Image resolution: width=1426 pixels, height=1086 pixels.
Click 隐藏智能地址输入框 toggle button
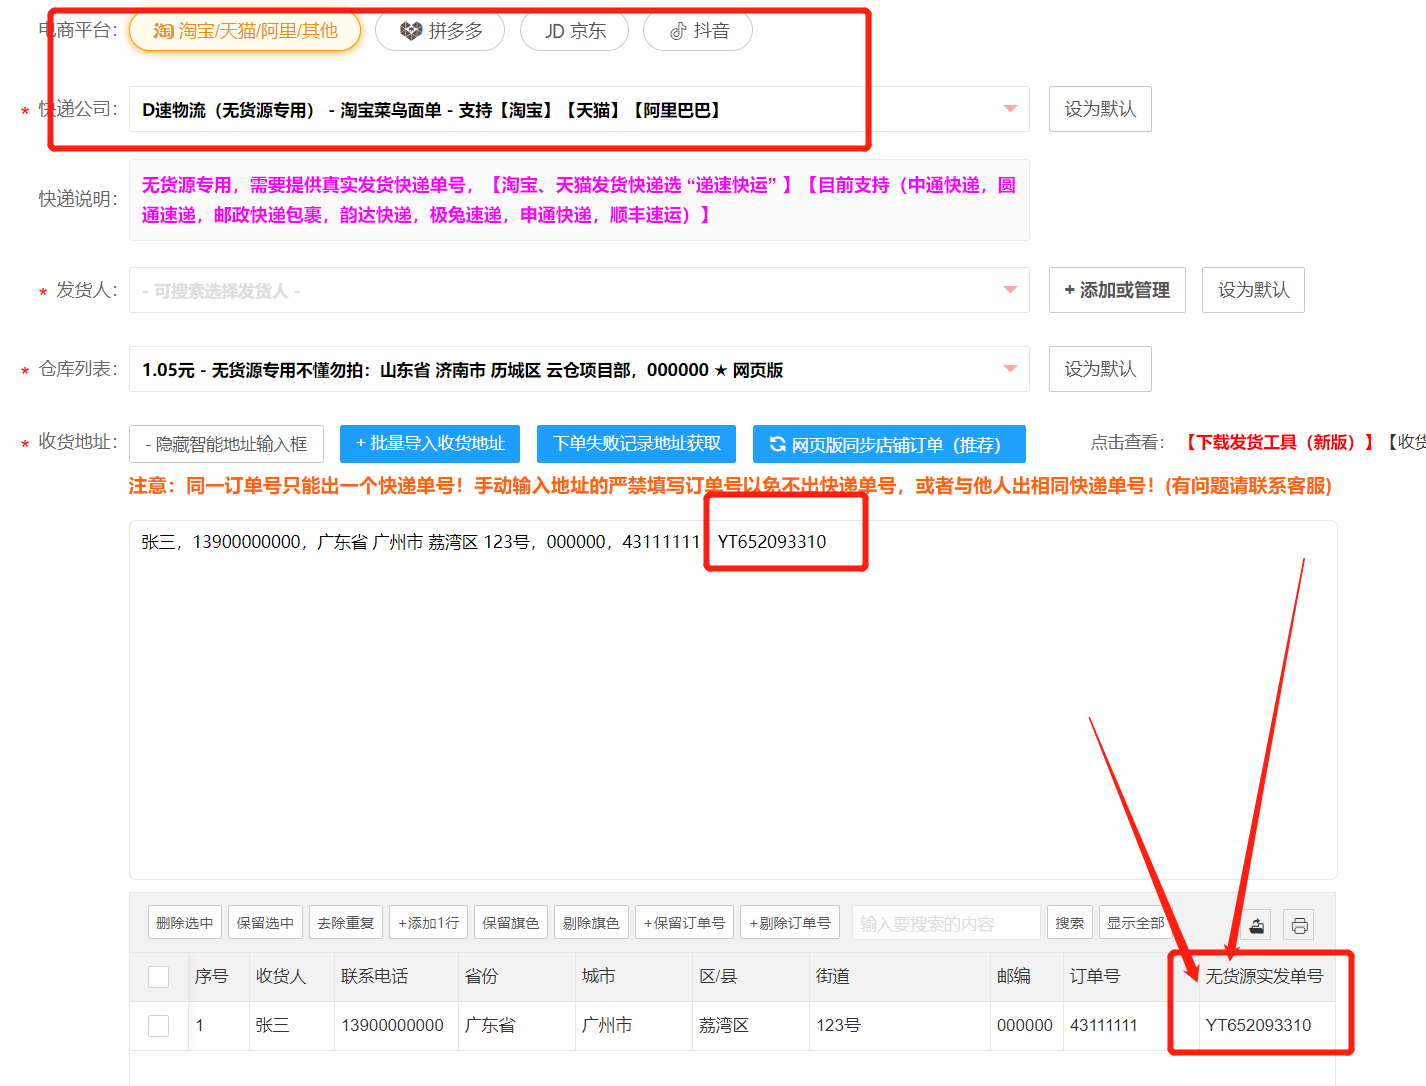226,444
